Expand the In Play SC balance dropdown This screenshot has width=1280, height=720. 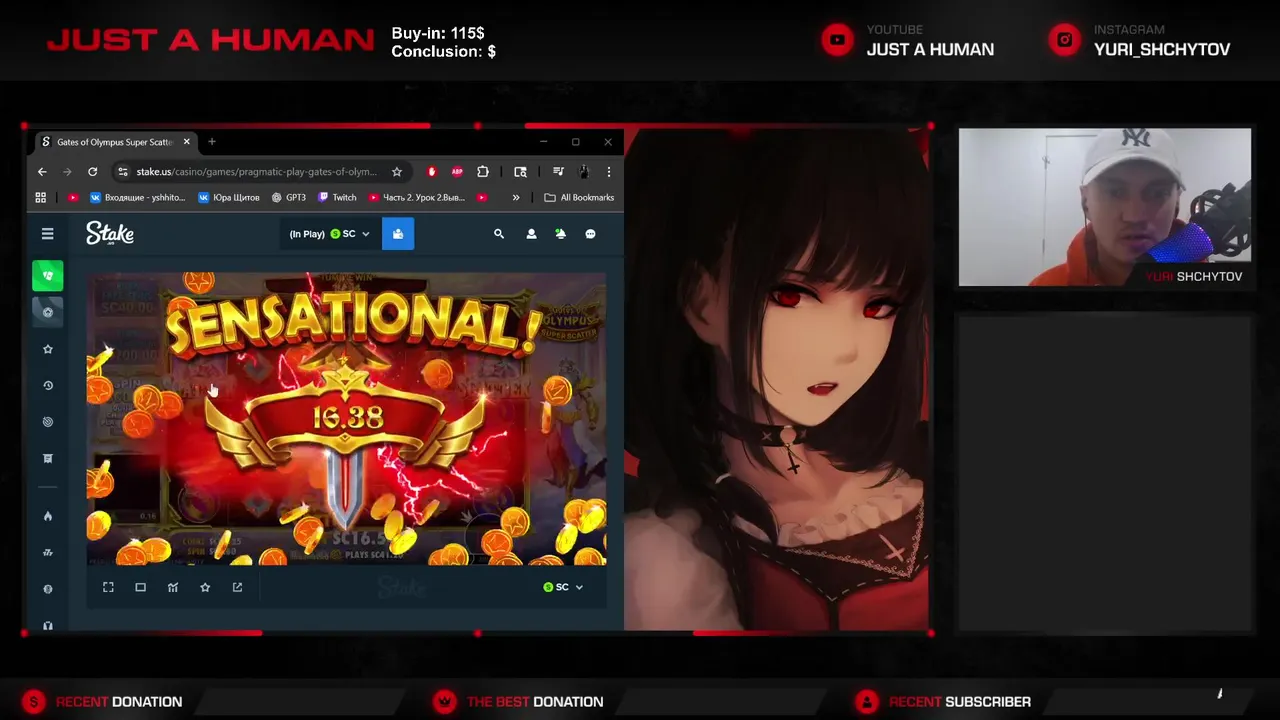coord(329,234)
